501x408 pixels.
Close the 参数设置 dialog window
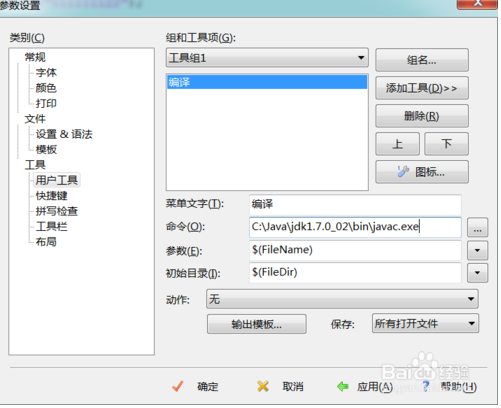click(x=477, y=4)
